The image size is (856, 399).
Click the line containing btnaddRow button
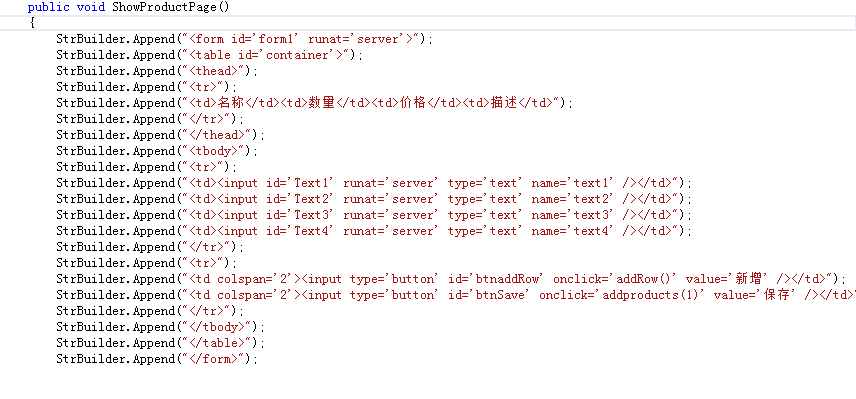451,279
